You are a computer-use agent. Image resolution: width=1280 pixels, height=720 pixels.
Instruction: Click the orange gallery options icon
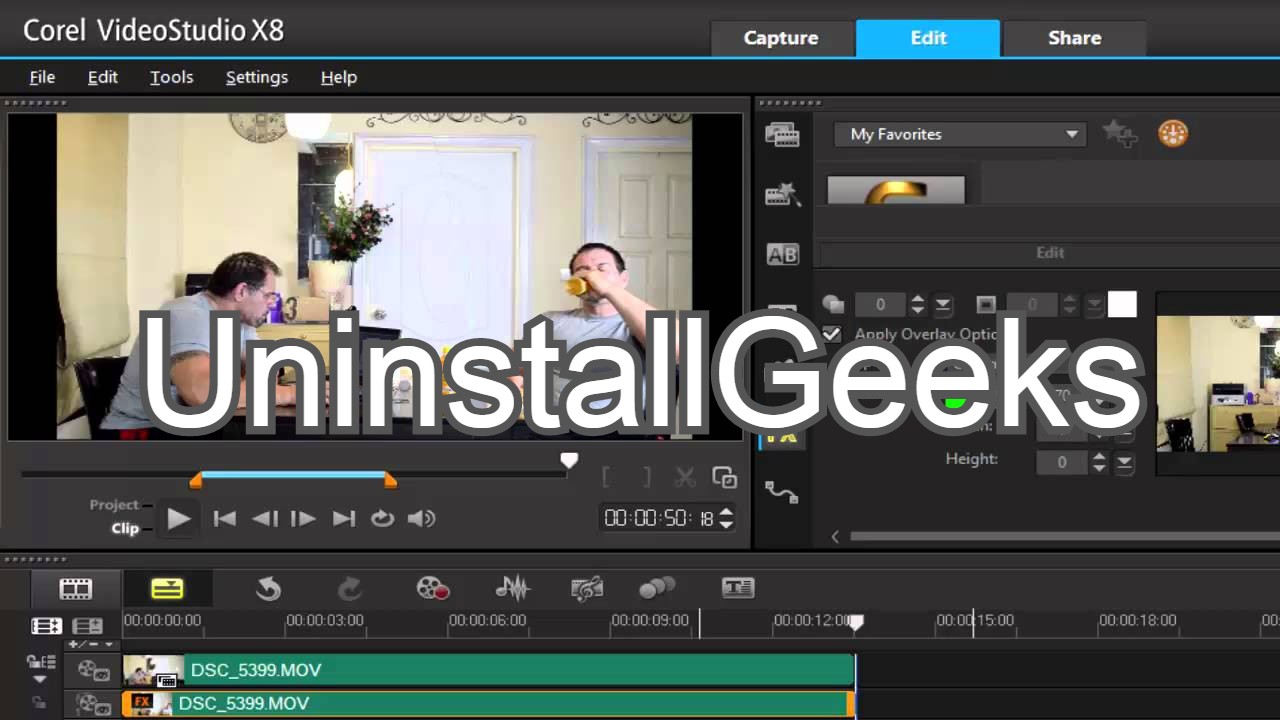coord(1173,134)
